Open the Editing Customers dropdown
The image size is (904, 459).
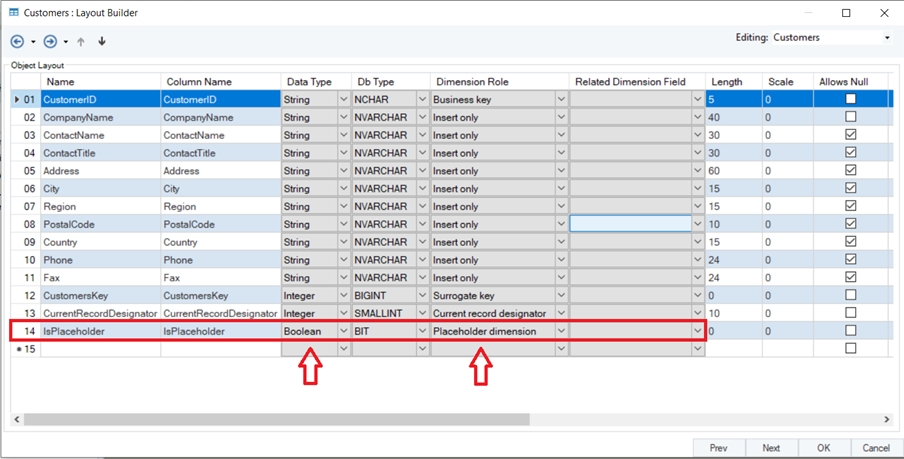point(886,38)
